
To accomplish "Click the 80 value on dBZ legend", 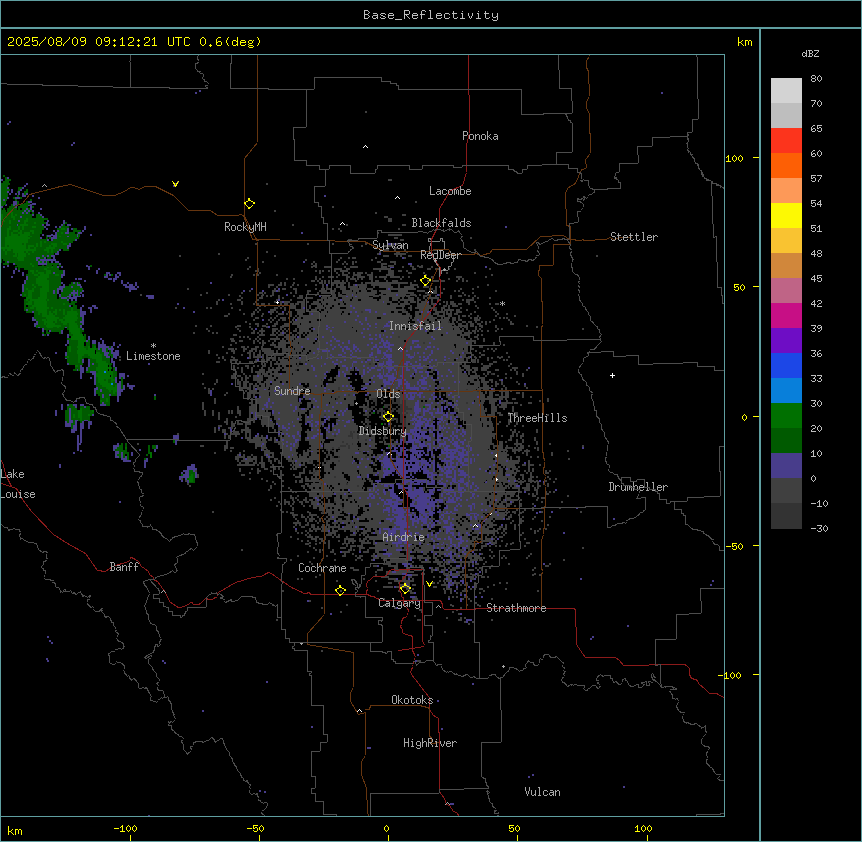I will 816,79.
